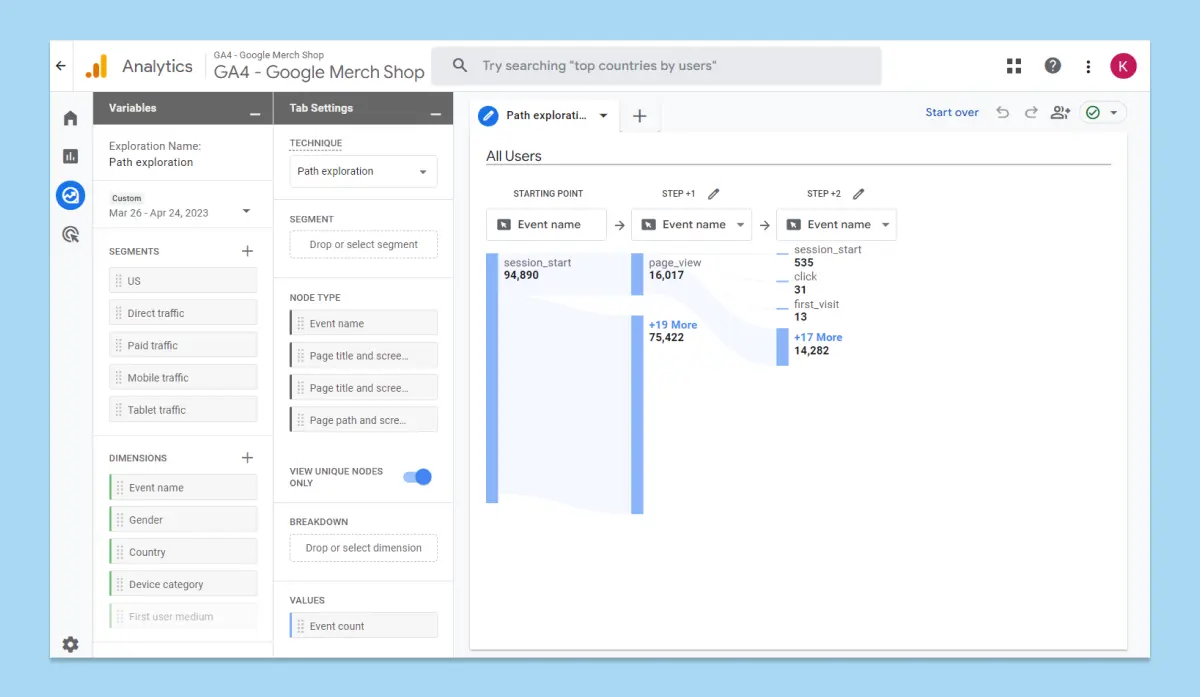
Task: Expand +17 More nodes in step 2
Action: click(x=818, y=338)
